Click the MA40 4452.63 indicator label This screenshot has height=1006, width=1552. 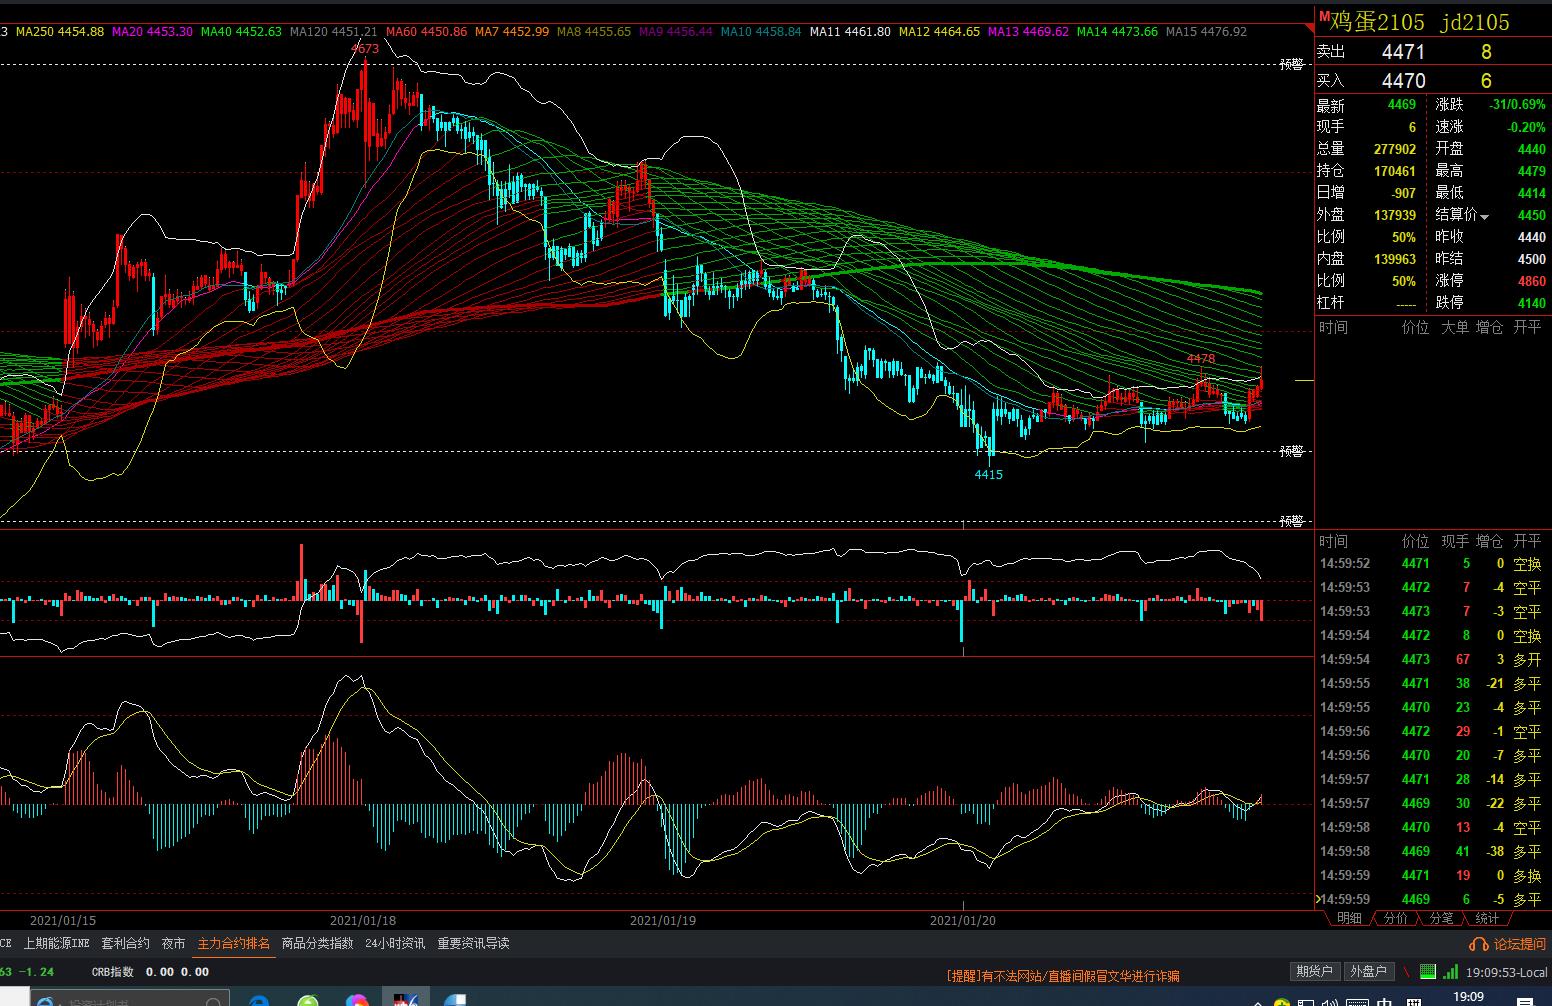coord(241,32)
